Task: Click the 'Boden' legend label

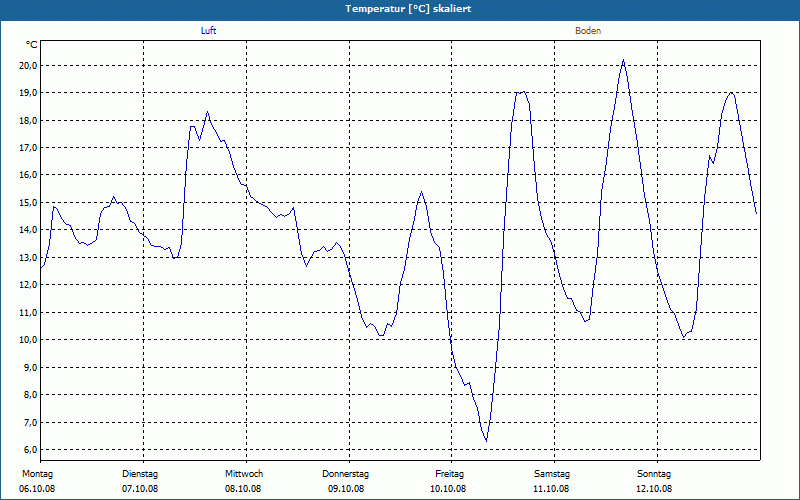Action: point(588,31)
